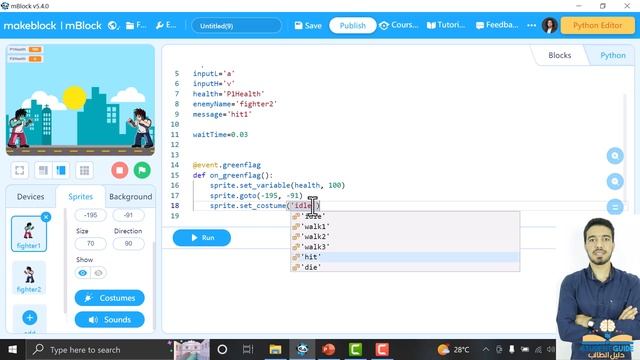Image resolution: width=640 pixels, height=360 pixels.
Task: Zoom in the code editor
Action: pyautogui.click(x=615, y=156)
